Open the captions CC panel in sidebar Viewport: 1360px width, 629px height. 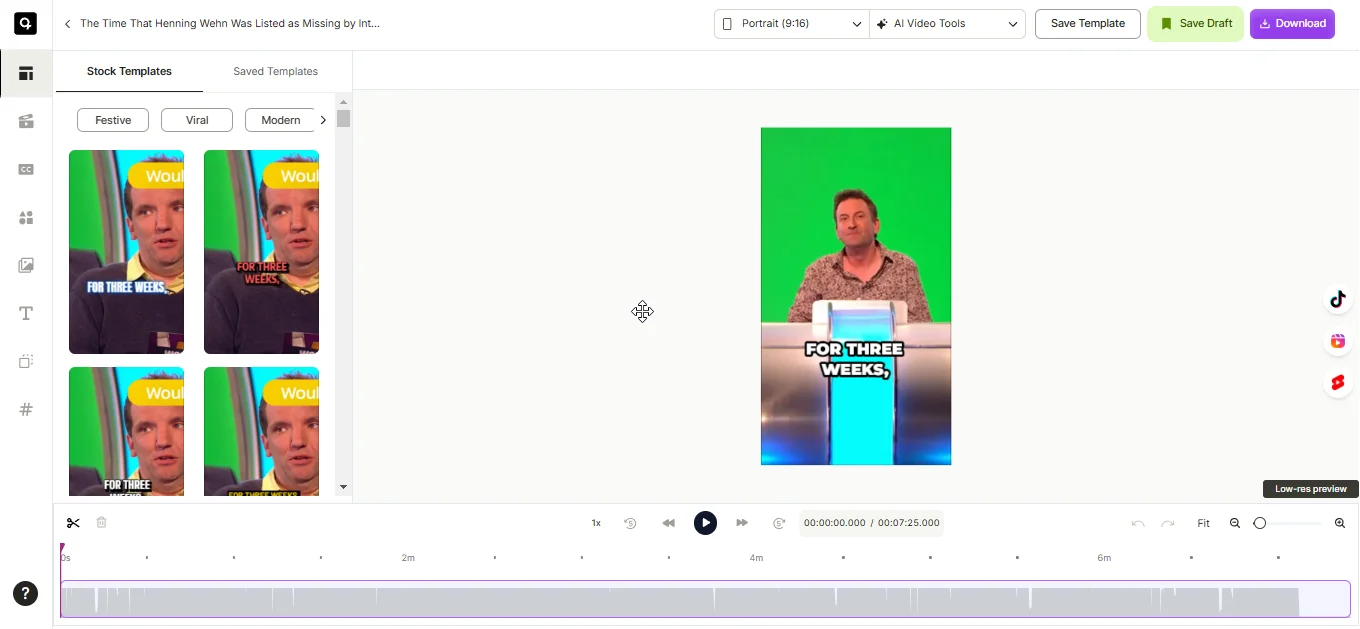(26, 170)
